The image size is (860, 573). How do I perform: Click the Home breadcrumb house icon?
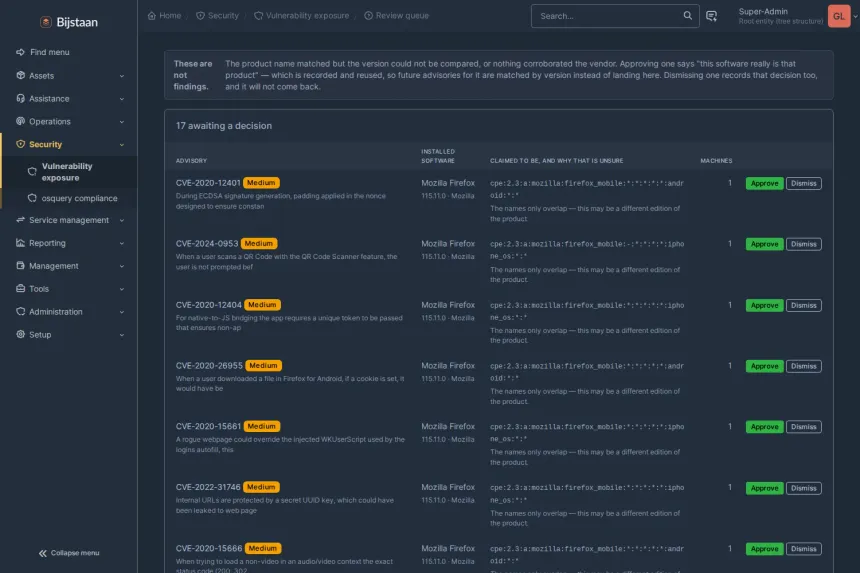coord(152,15)
